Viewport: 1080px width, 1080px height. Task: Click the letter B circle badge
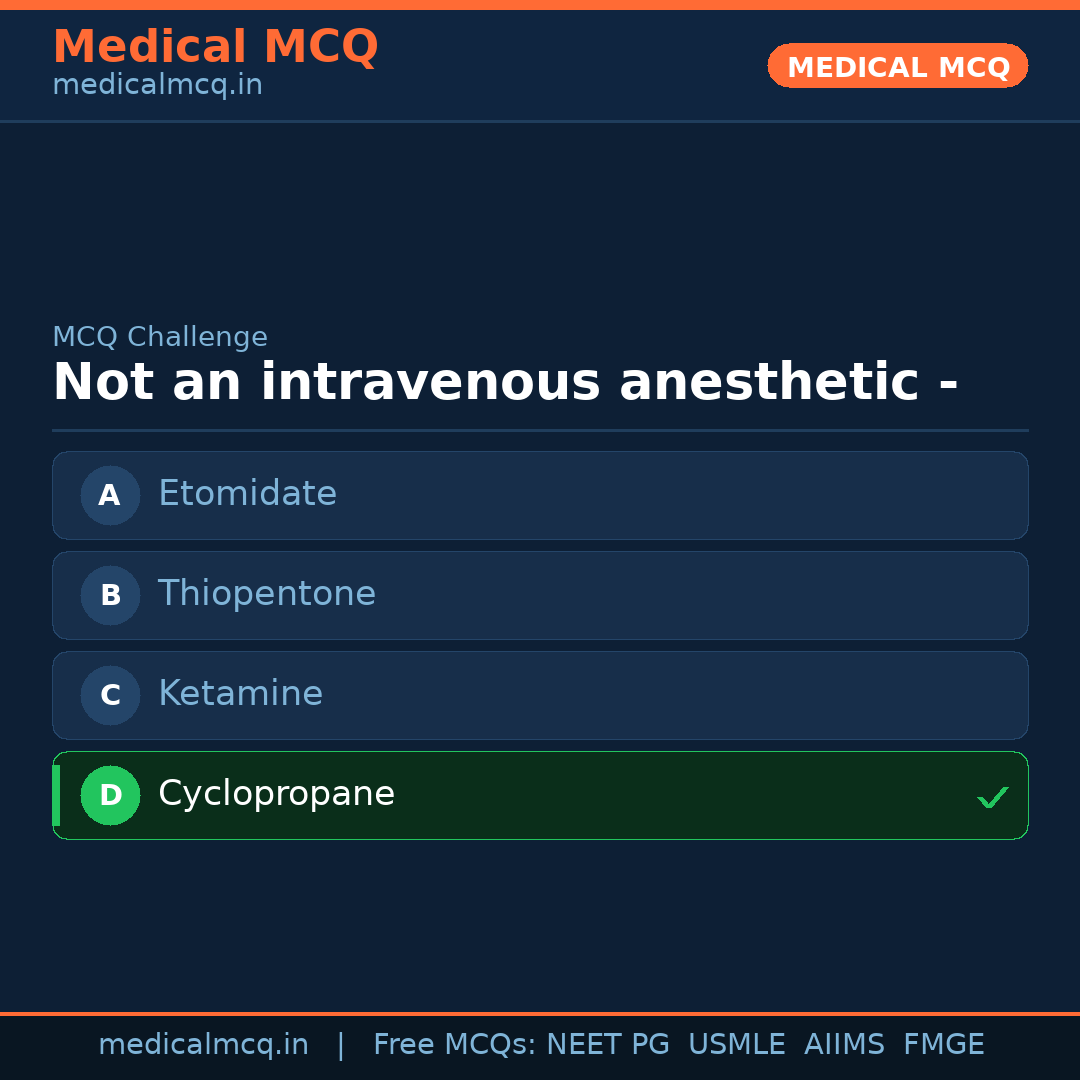110,595
